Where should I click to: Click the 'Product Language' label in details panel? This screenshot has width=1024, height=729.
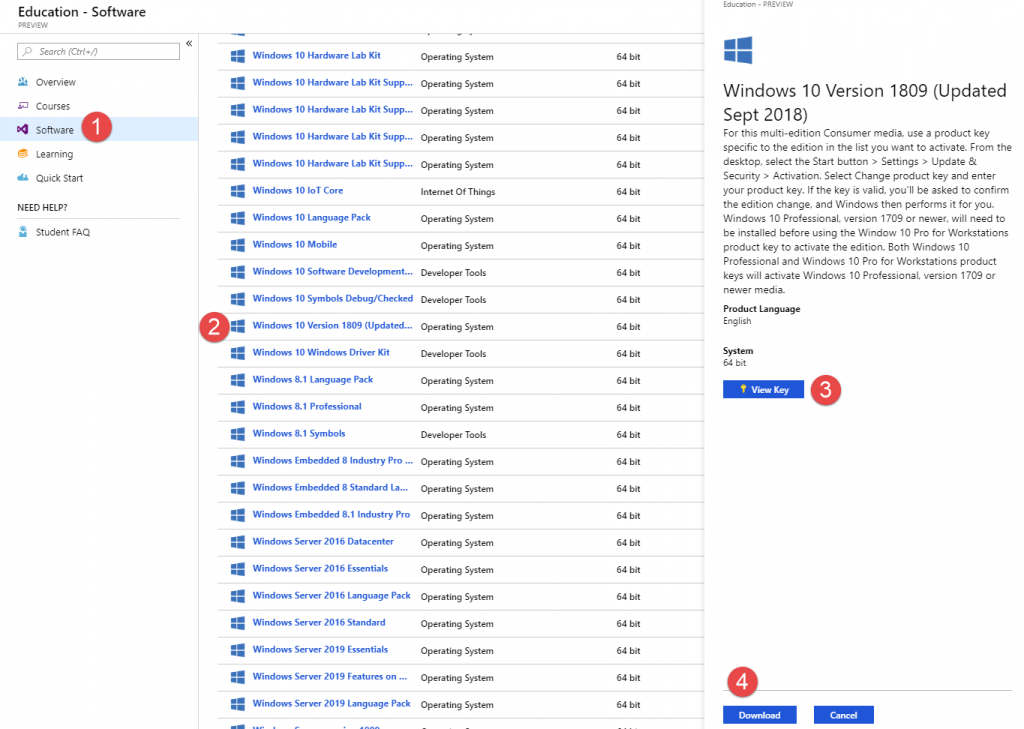[x=761, y=309]
